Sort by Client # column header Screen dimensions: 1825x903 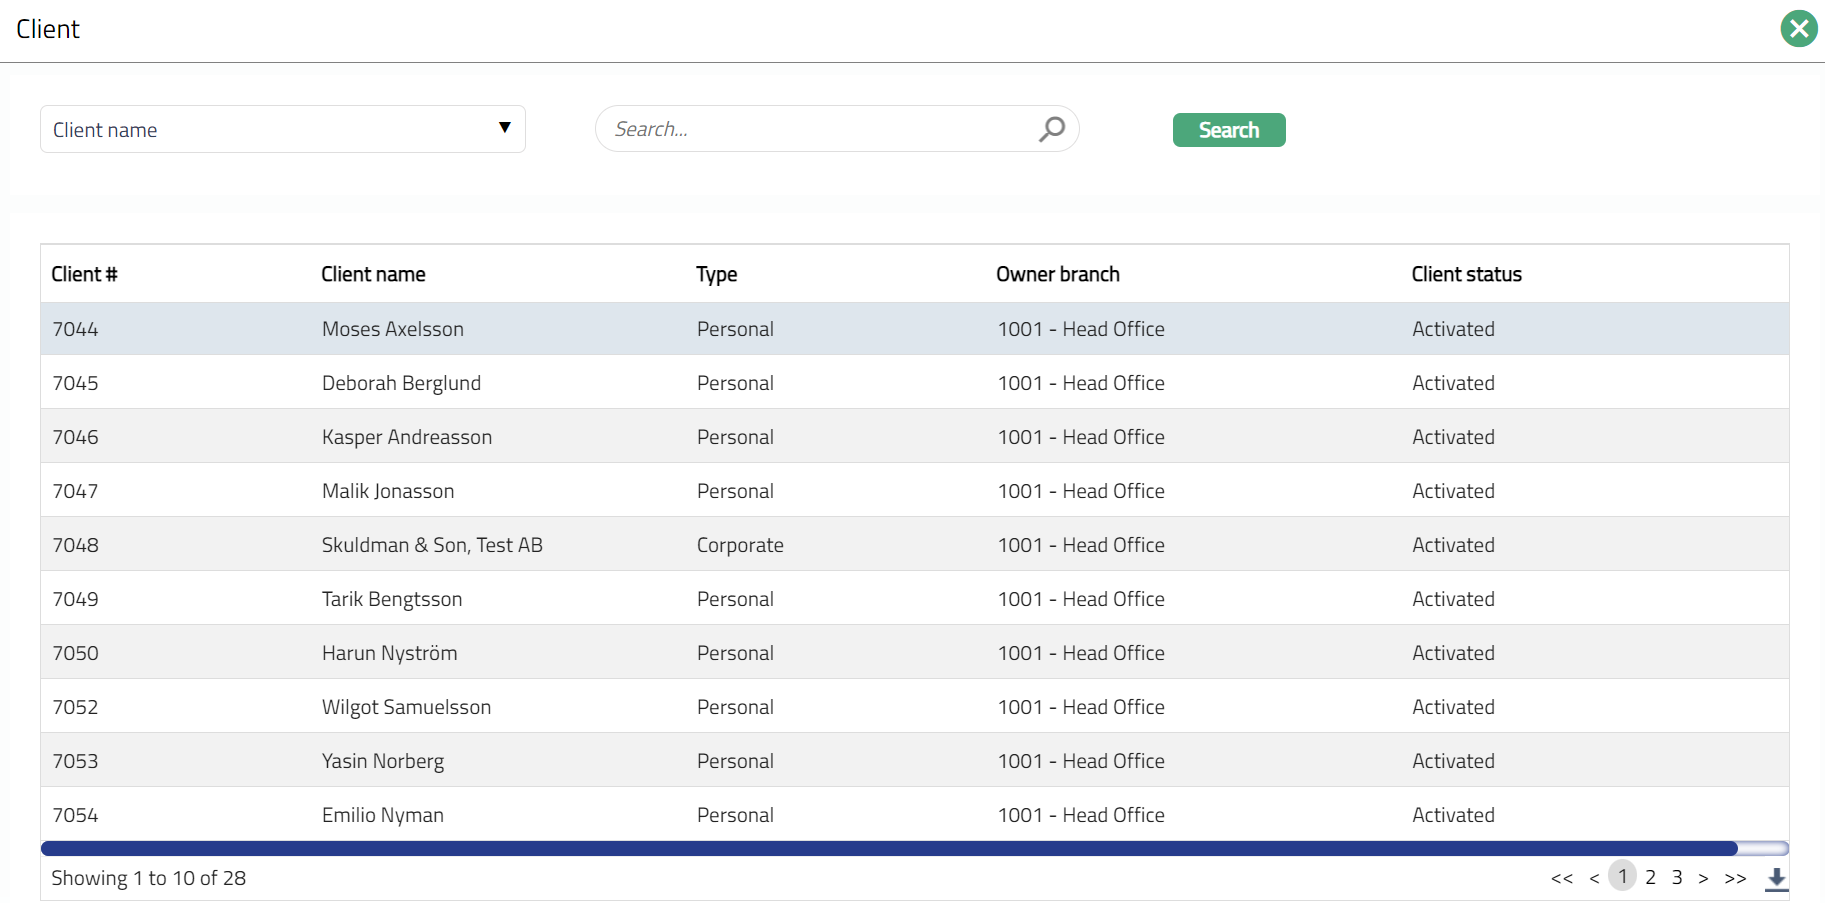point(84,274)
